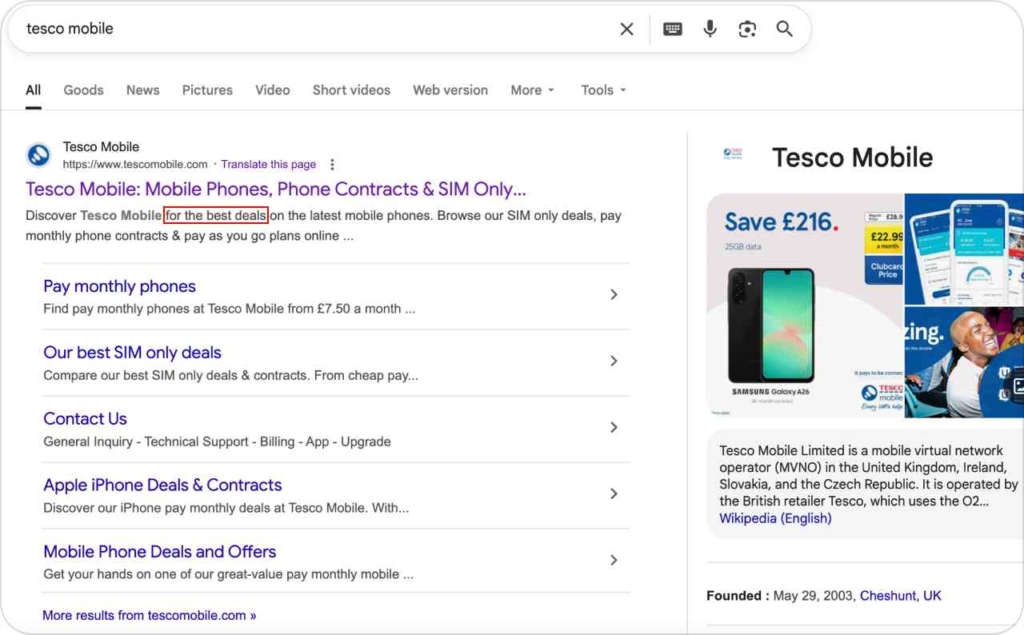The height and width of the screenshot is (635, 1024).
Task: Open the three-dot options beside the Tesco Mobile result
Action: click(x=332, y=164)
